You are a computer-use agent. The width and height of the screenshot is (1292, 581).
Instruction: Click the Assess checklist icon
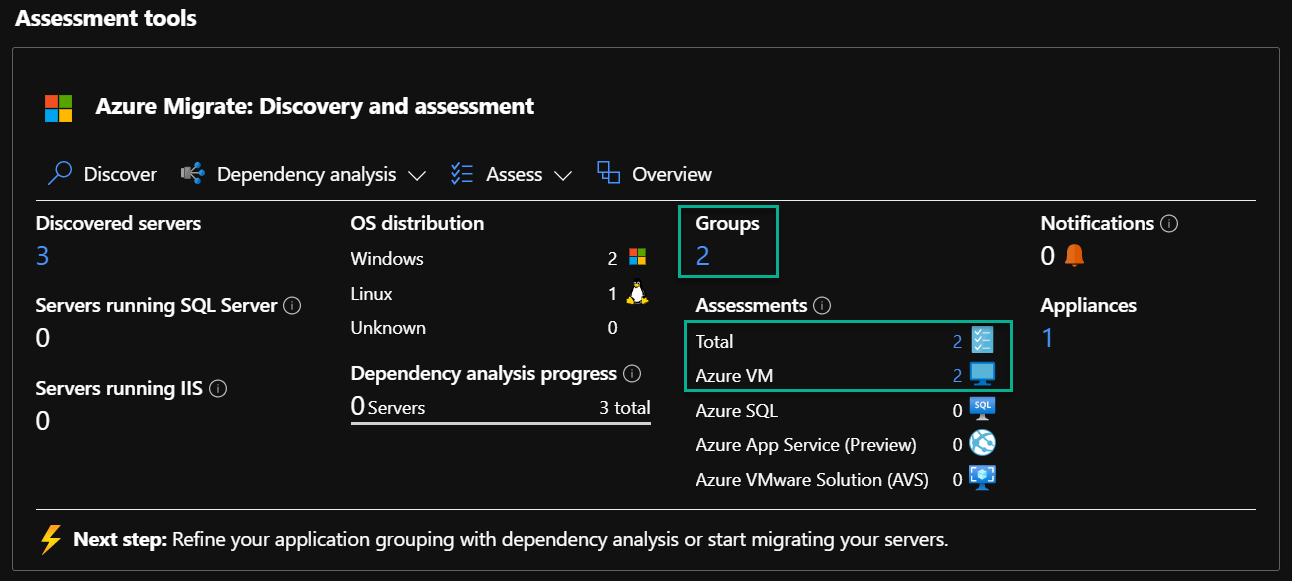462,174
